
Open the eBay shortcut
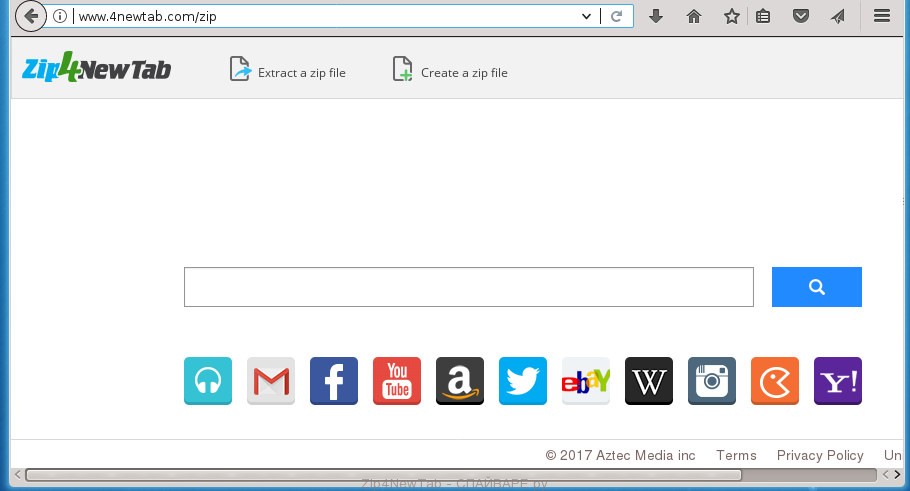click(x=586, y=381)
